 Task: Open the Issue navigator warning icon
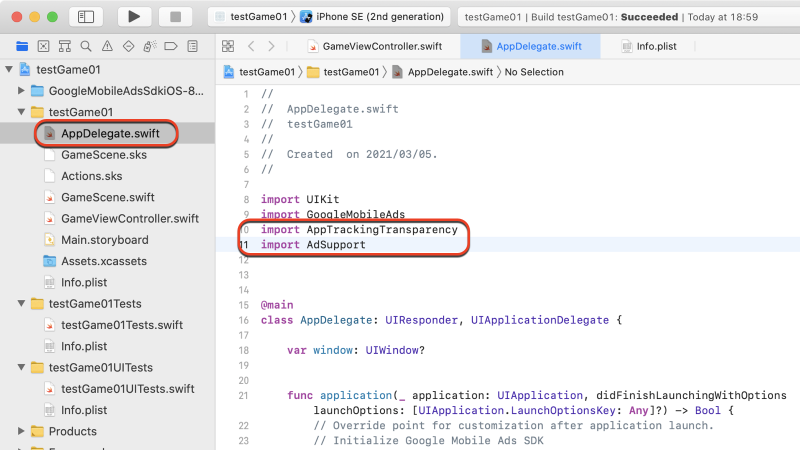[107, 46]
